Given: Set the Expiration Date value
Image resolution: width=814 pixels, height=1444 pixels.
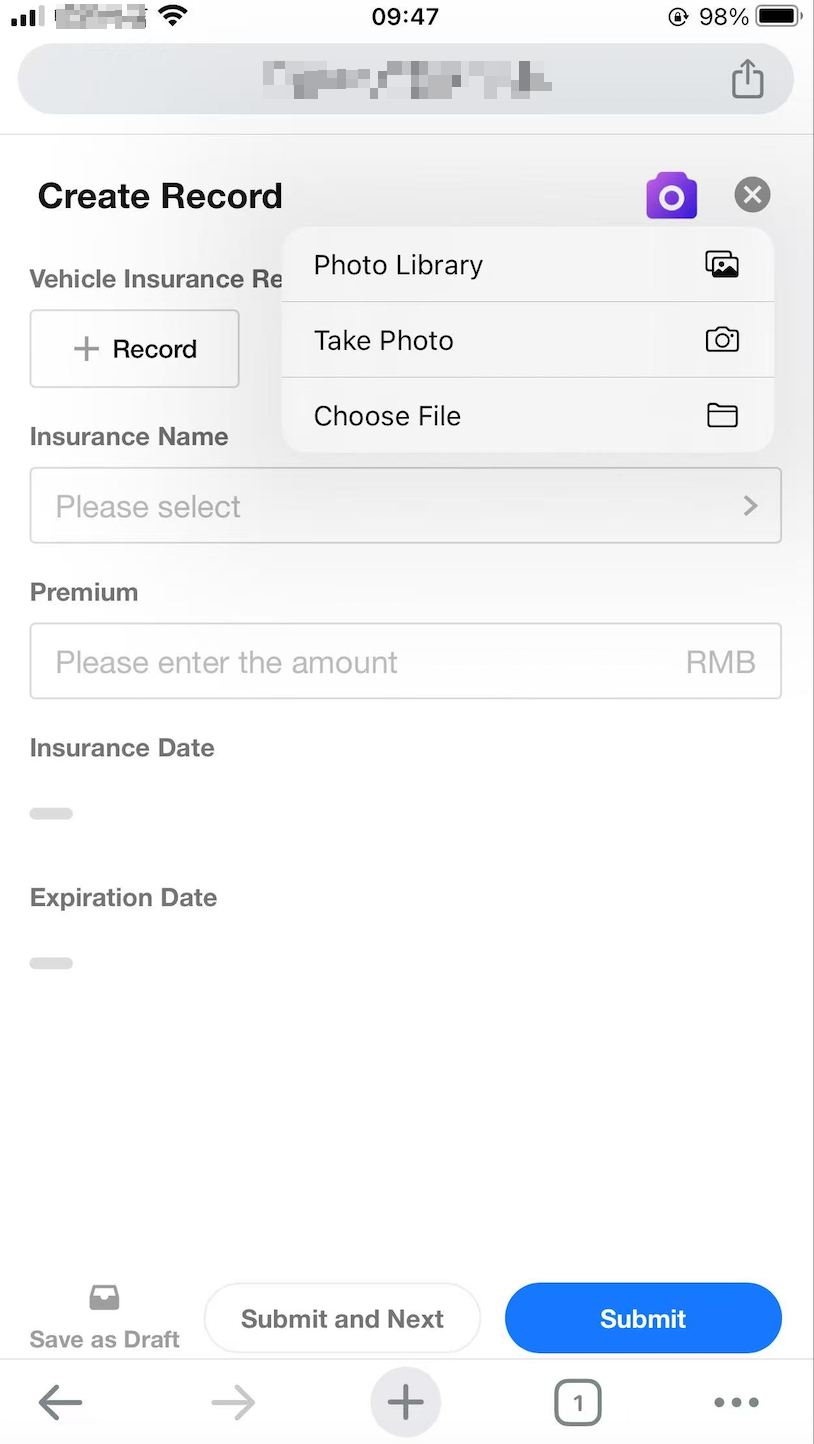Looking at the screenshot, I should coord(52,963).
